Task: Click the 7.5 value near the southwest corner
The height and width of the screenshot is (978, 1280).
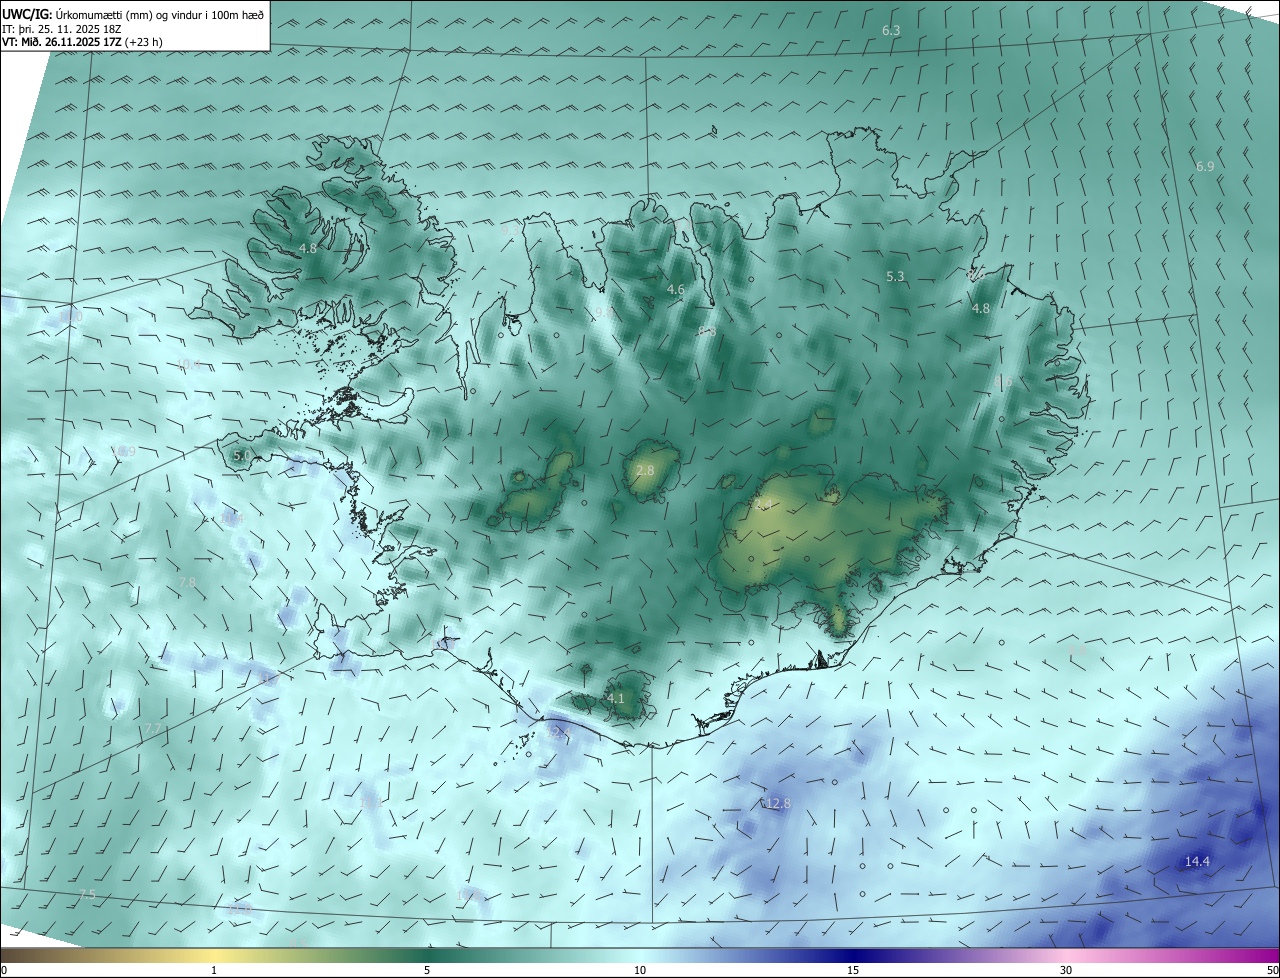Action: [87, 894]
